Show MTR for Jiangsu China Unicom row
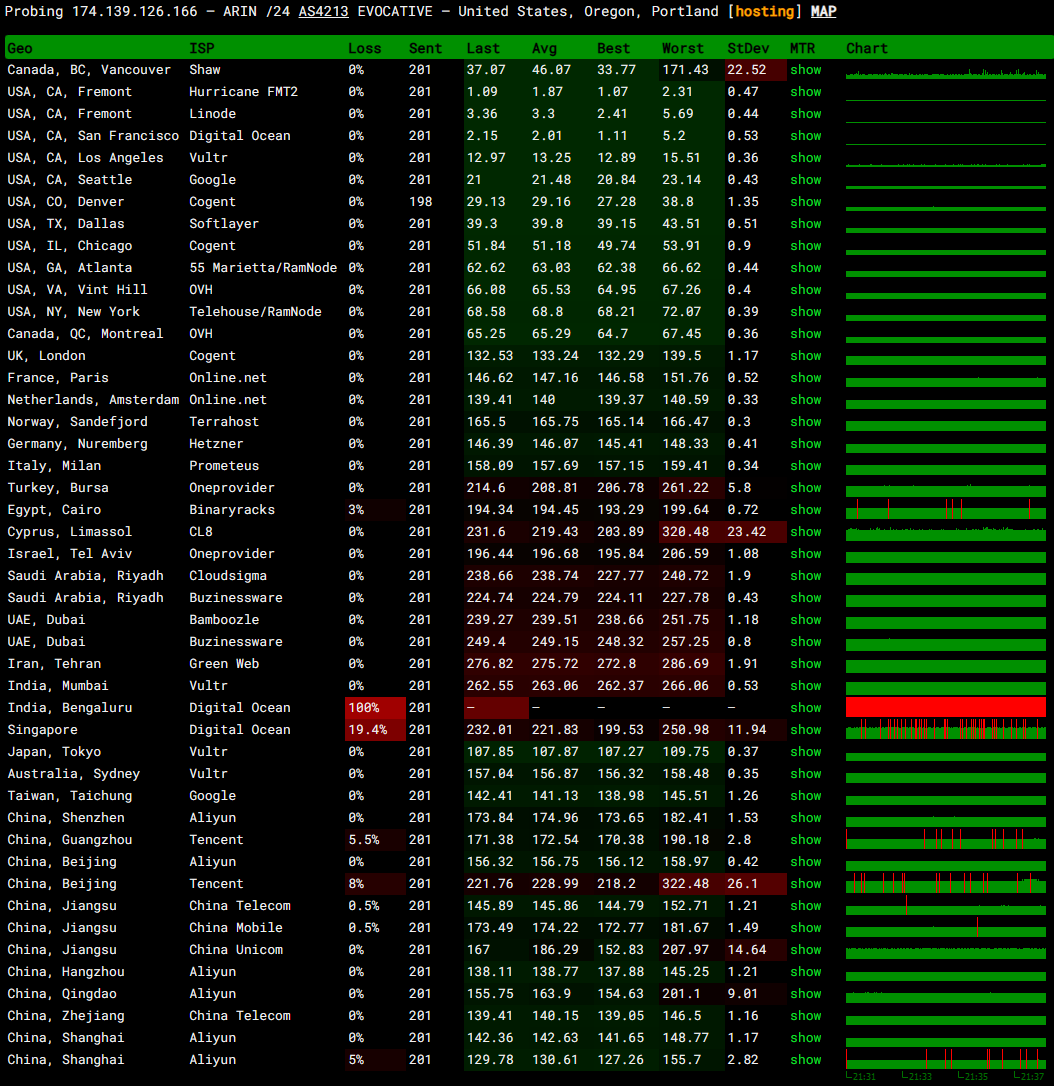 [x=806, y=950]
